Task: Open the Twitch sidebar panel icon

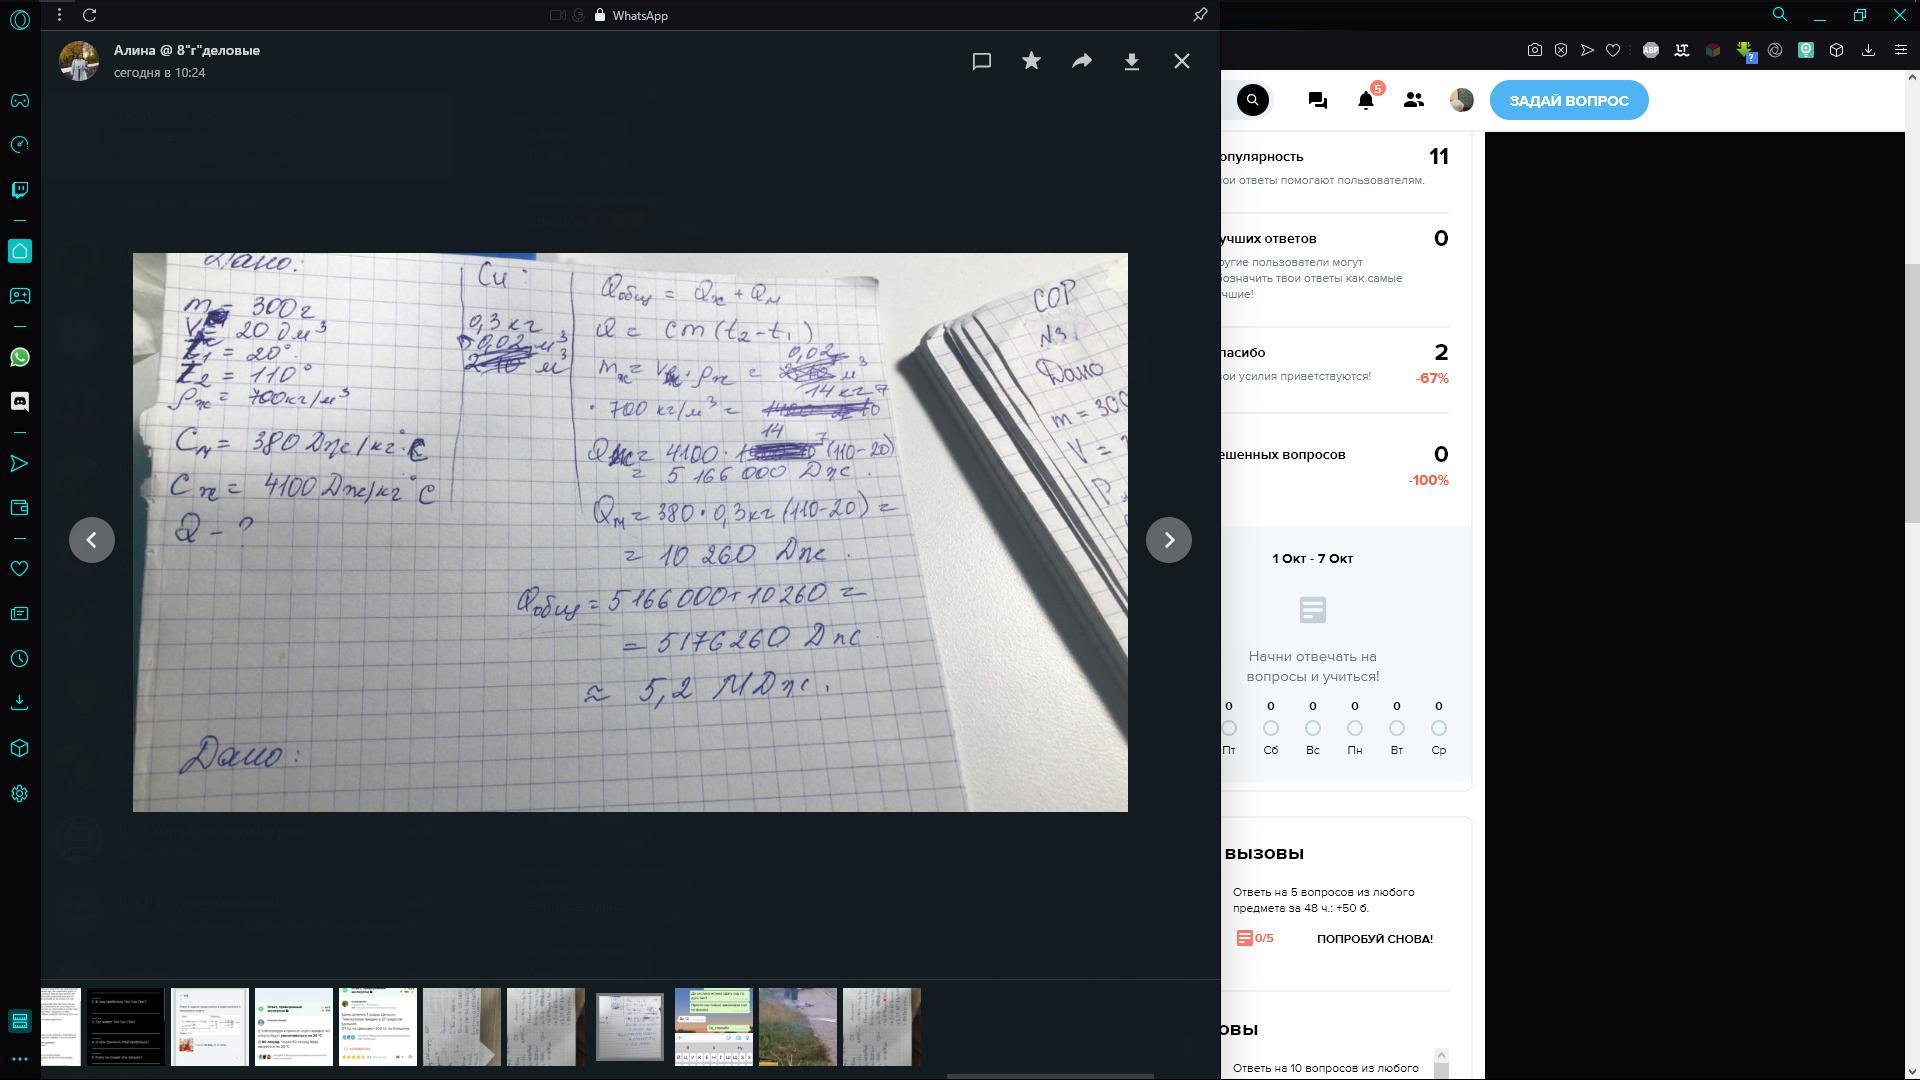Action: click(x=19, y=190)
